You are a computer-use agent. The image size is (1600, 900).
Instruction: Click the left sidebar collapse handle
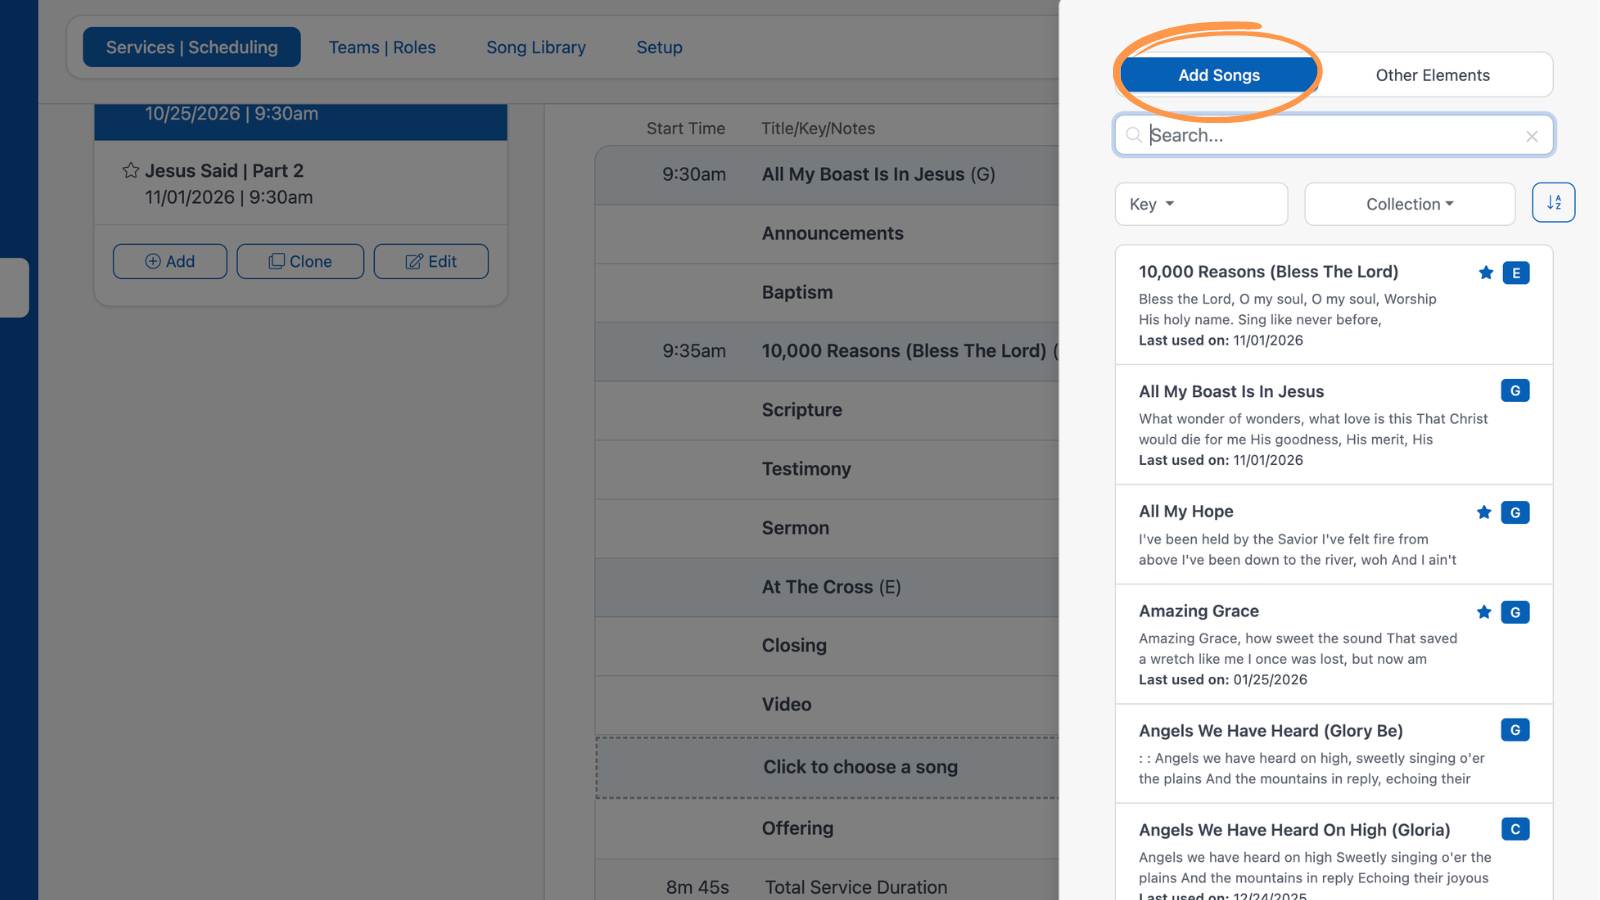[x=14, y=287]
